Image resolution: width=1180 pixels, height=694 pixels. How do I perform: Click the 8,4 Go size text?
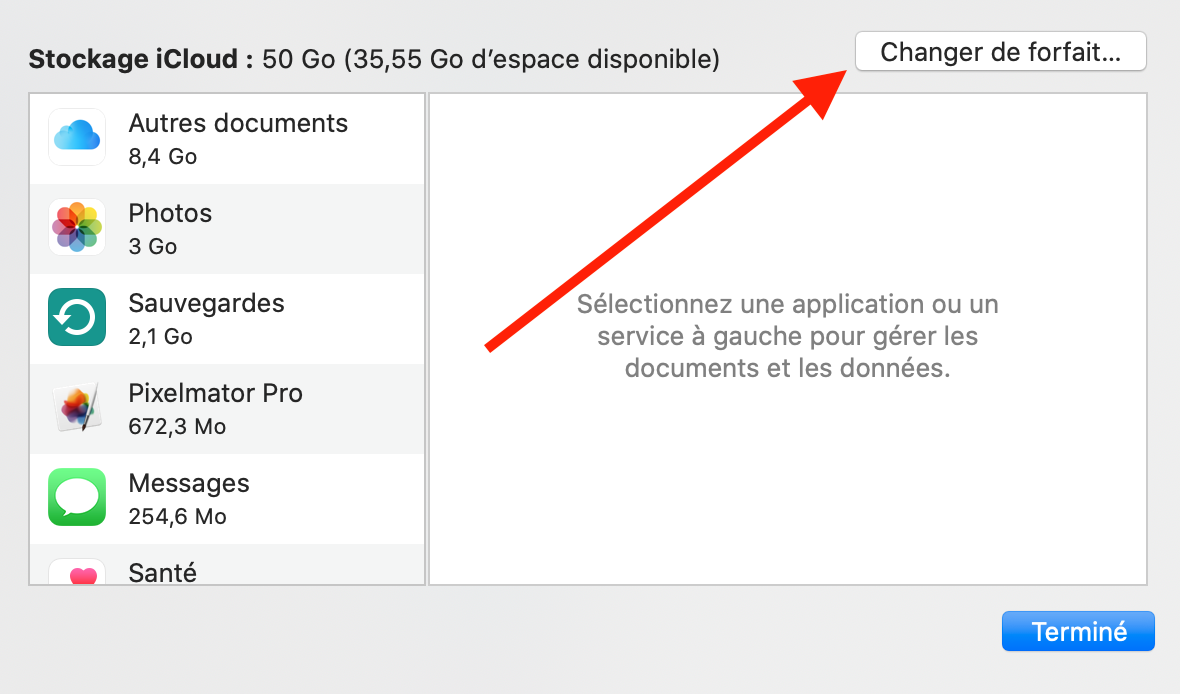[x=163, y=157]
